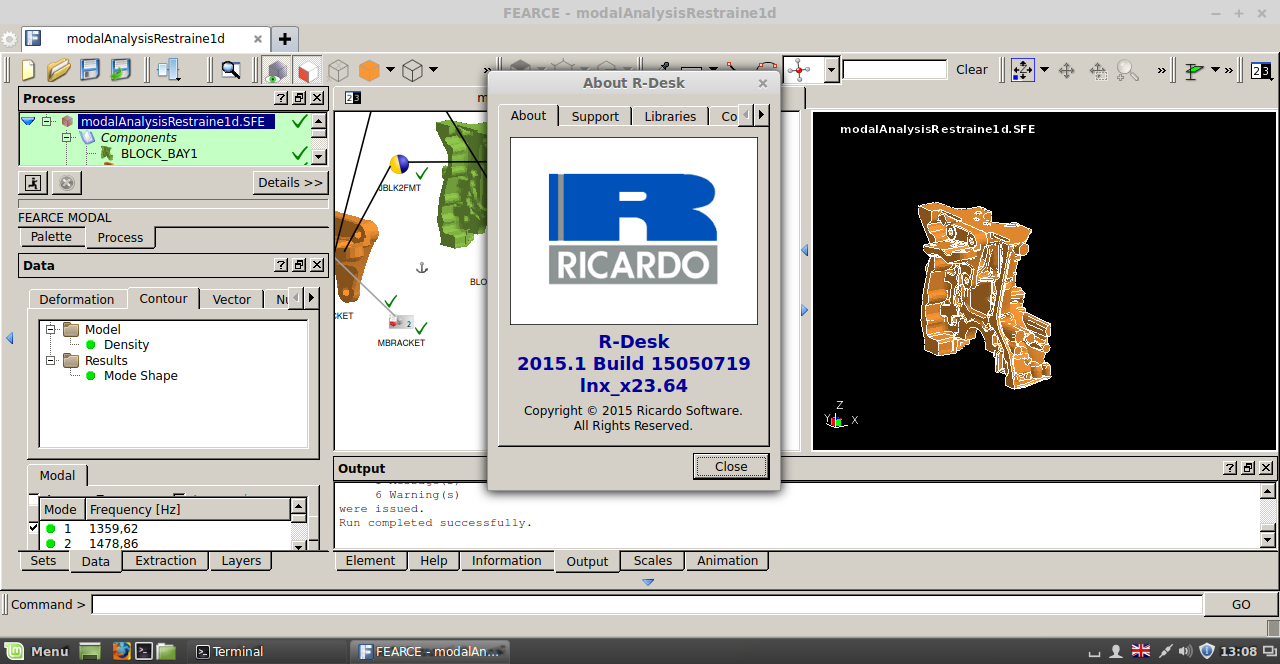This screenshot has height=664, width=1280.
Task: Select the zoom magnifier tool in view toolbar
Action: (1128, 70)
